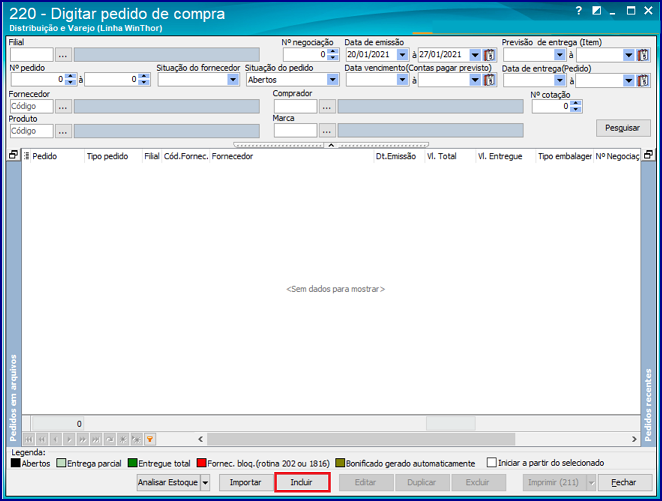The width and height of the screenshot is (662, 501).
Task: Click the Analisar Estoque button
Action: [x=168, y=482]
